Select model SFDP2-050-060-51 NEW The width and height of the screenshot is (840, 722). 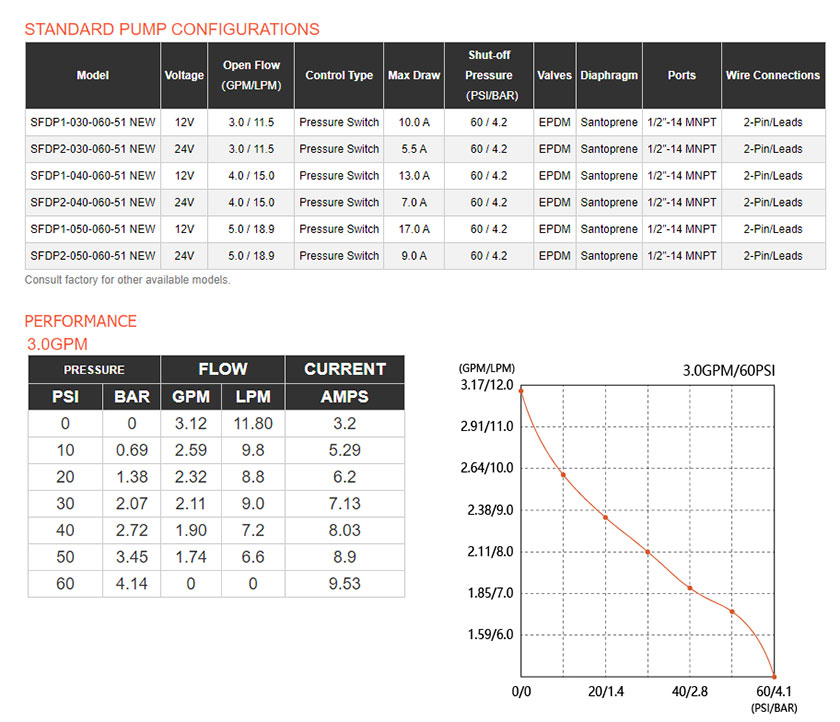[x=93, y=256]
